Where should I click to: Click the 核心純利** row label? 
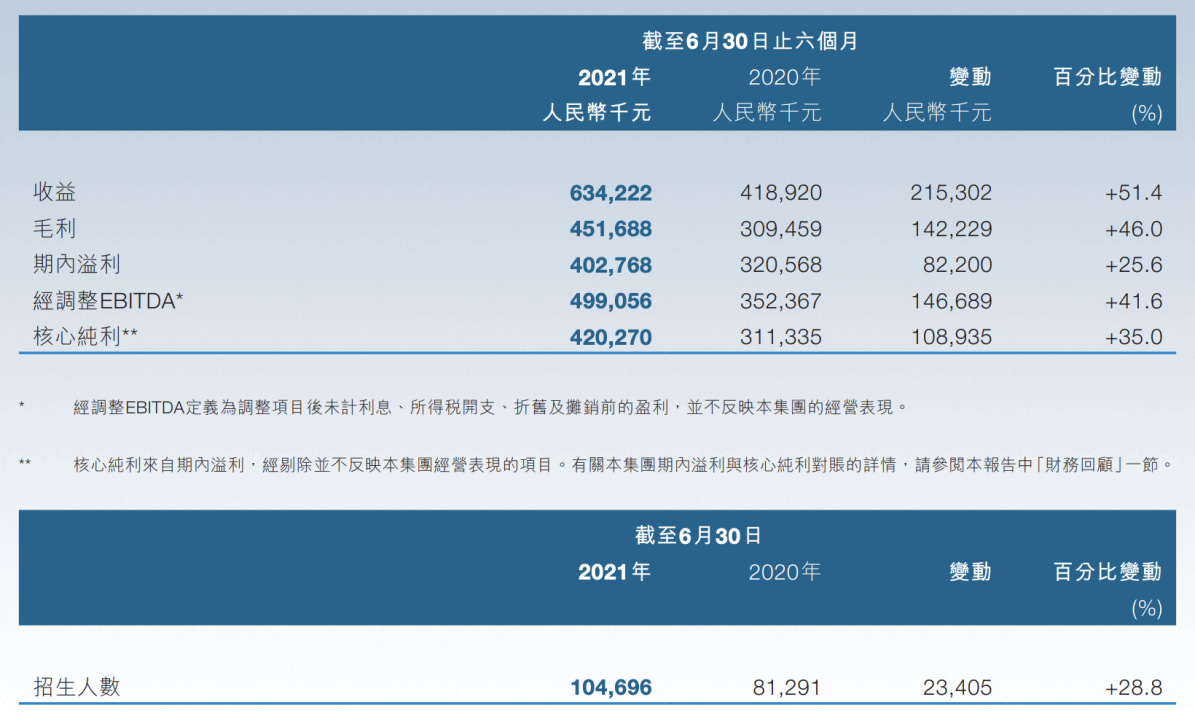tap(85, 337)
